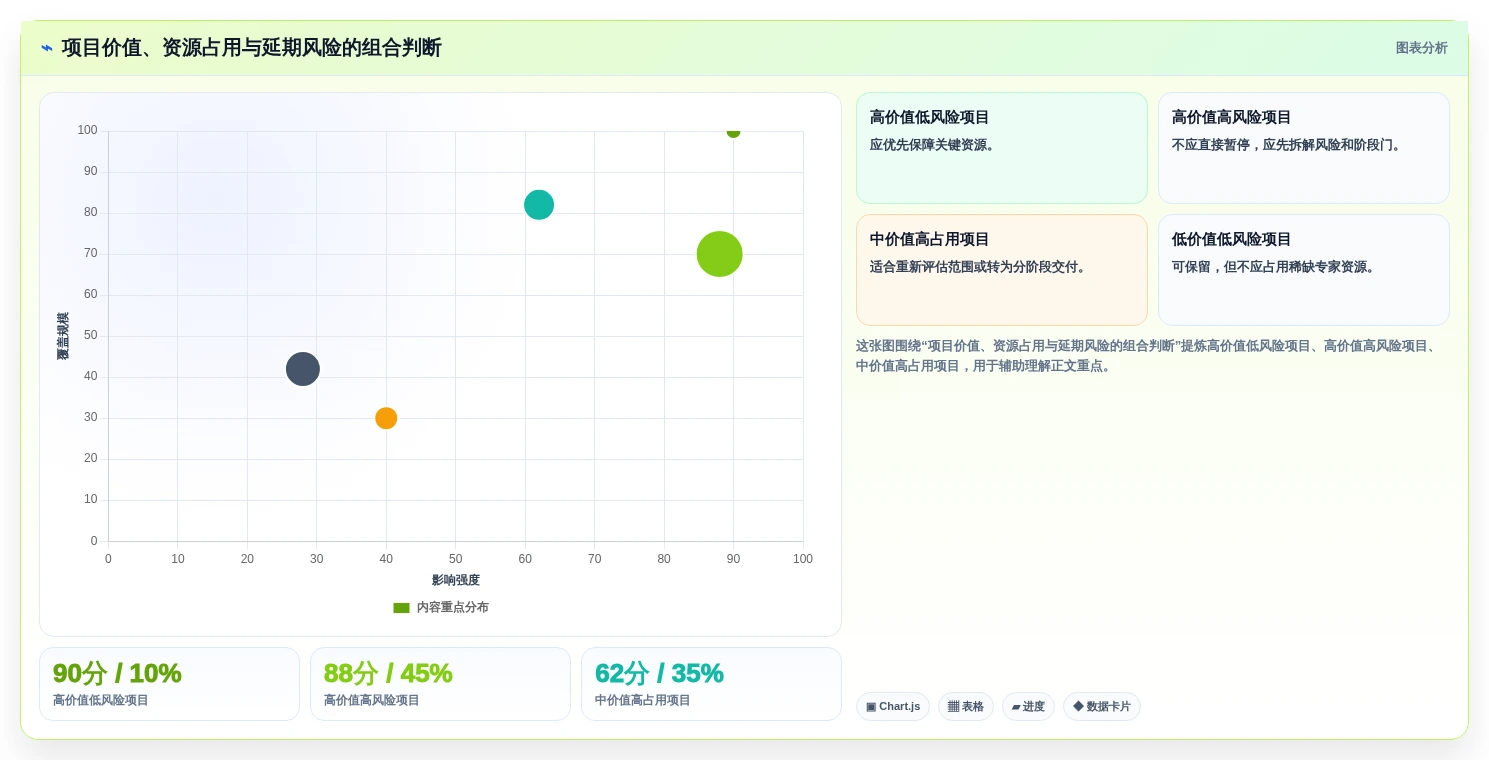Image resolution: width=1489 pixels, height=760 pixels.
Task: Click the 低价值低风险项目 card heading
Action: (x=1232, y=240)
